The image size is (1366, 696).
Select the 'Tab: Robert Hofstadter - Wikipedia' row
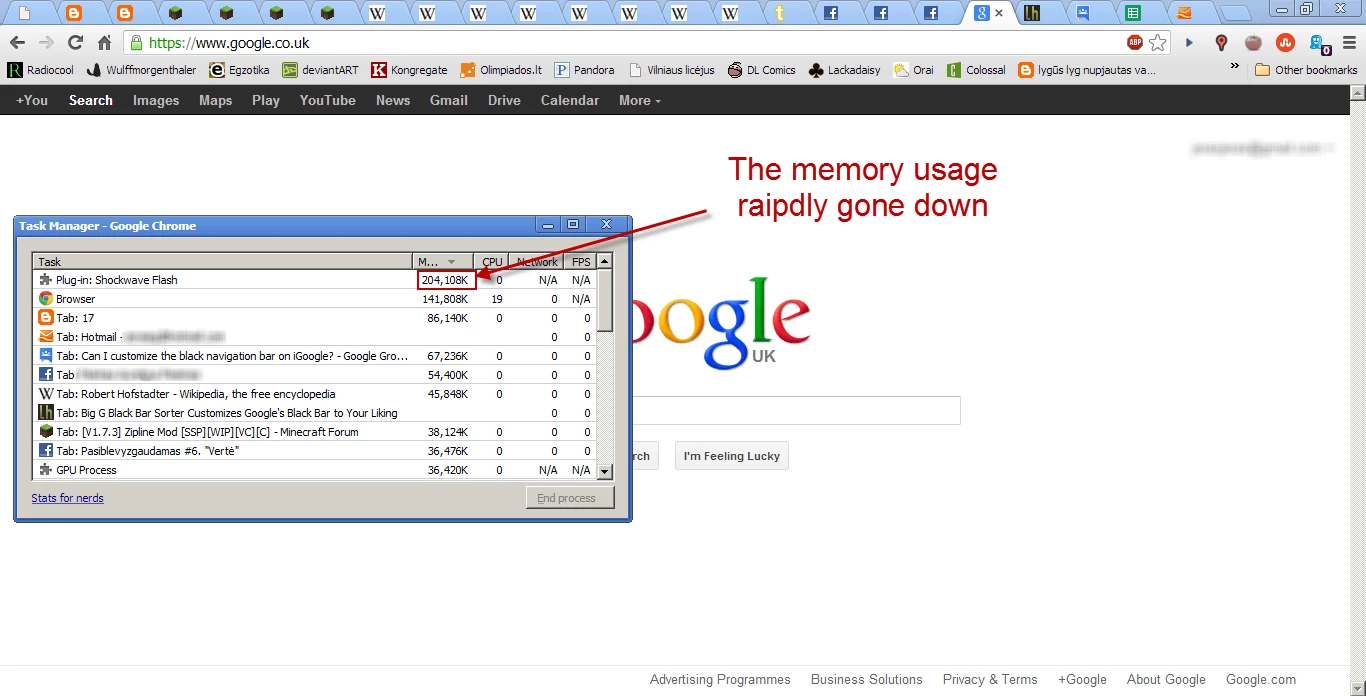point(315,394)
